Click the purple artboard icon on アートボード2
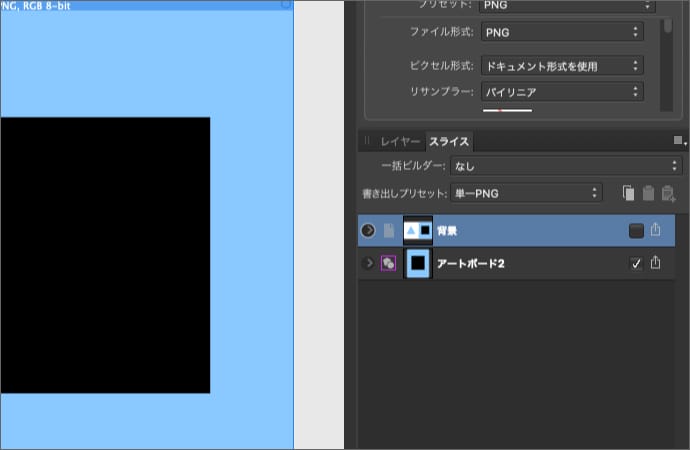This screenshot has width=690, height=450. click(388, 263)
